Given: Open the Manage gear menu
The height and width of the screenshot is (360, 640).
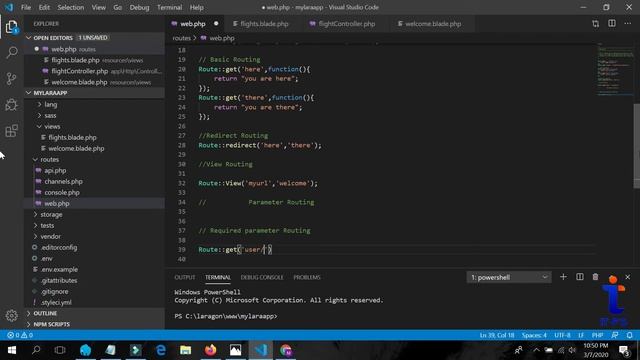Looking at the screenshot, I should click(11, 316).
